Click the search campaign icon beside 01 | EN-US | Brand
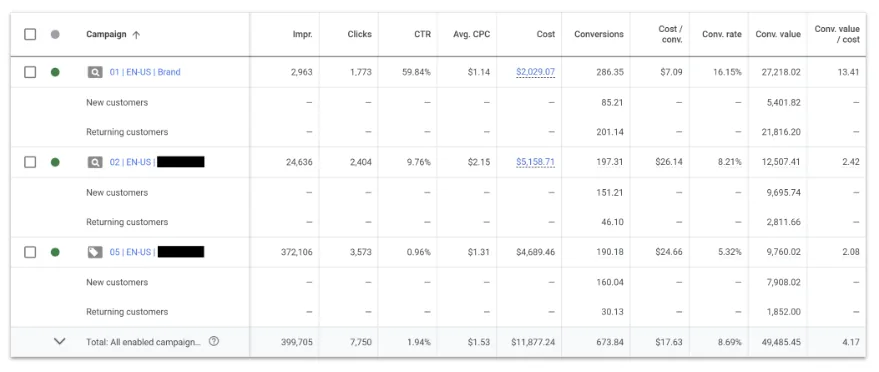This screenshot has width=879, height=372. 95,72
